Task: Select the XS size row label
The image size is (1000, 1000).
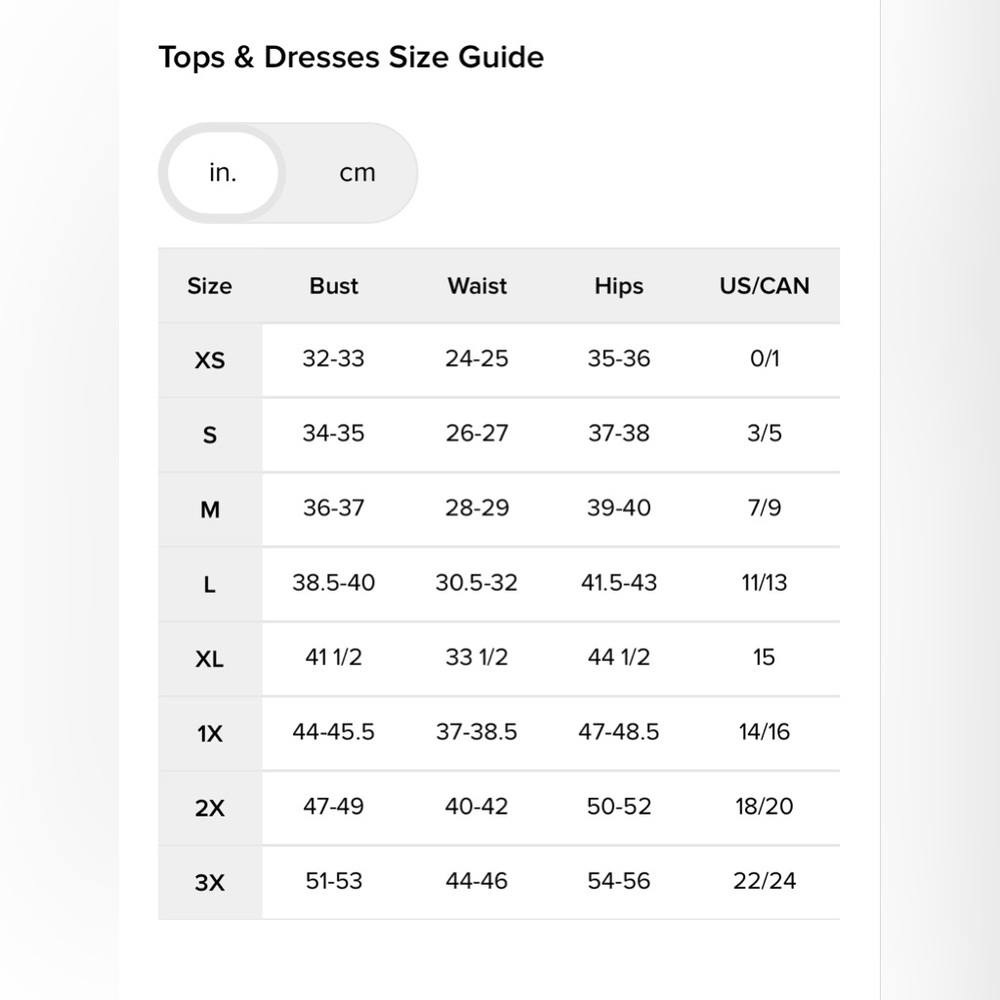Action: 210,360
